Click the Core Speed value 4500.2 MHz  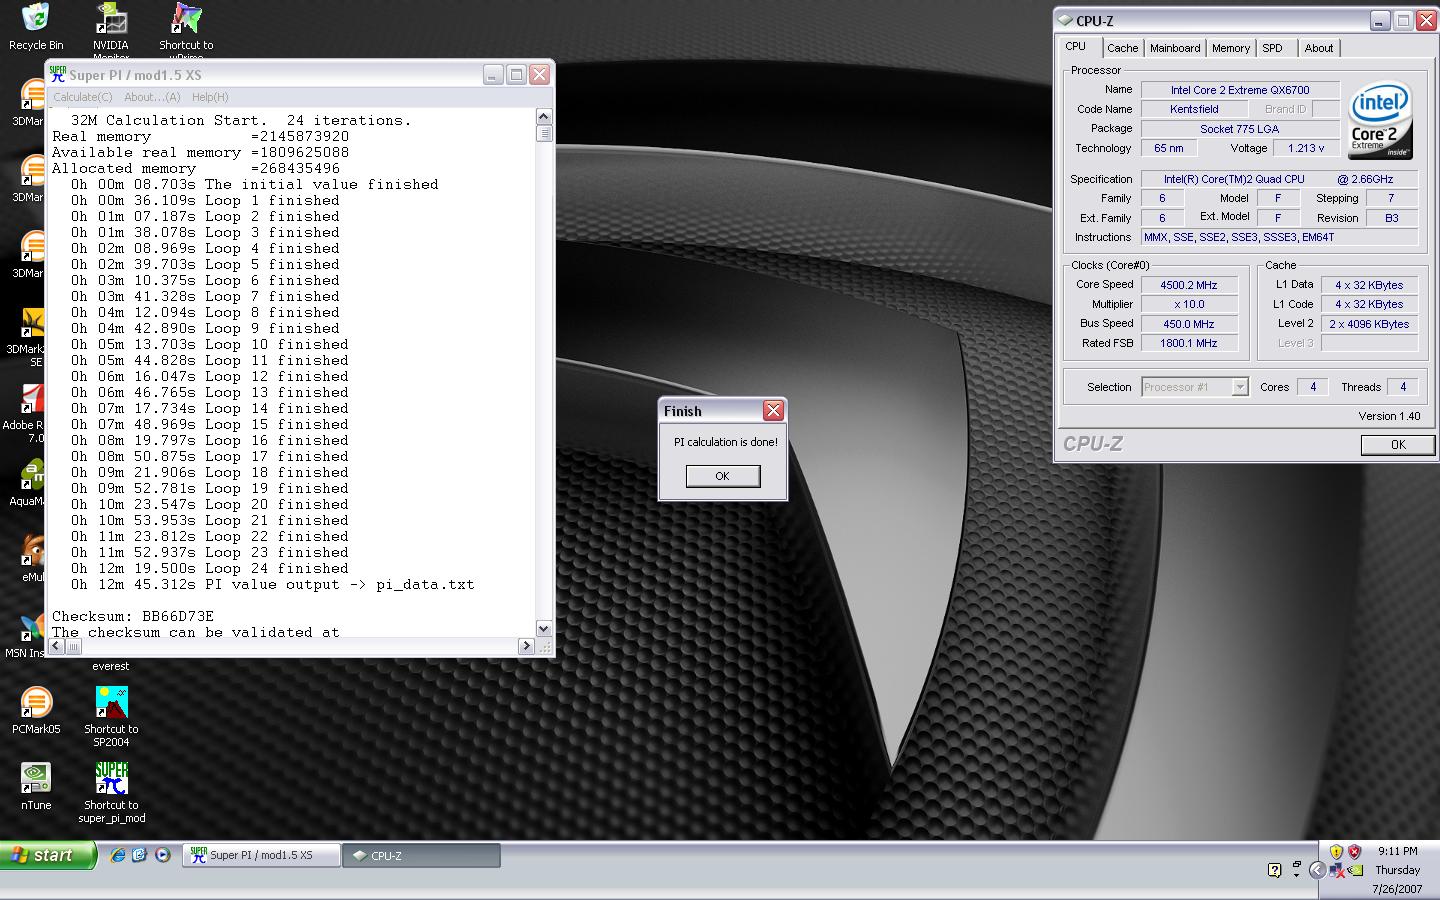1189,285
